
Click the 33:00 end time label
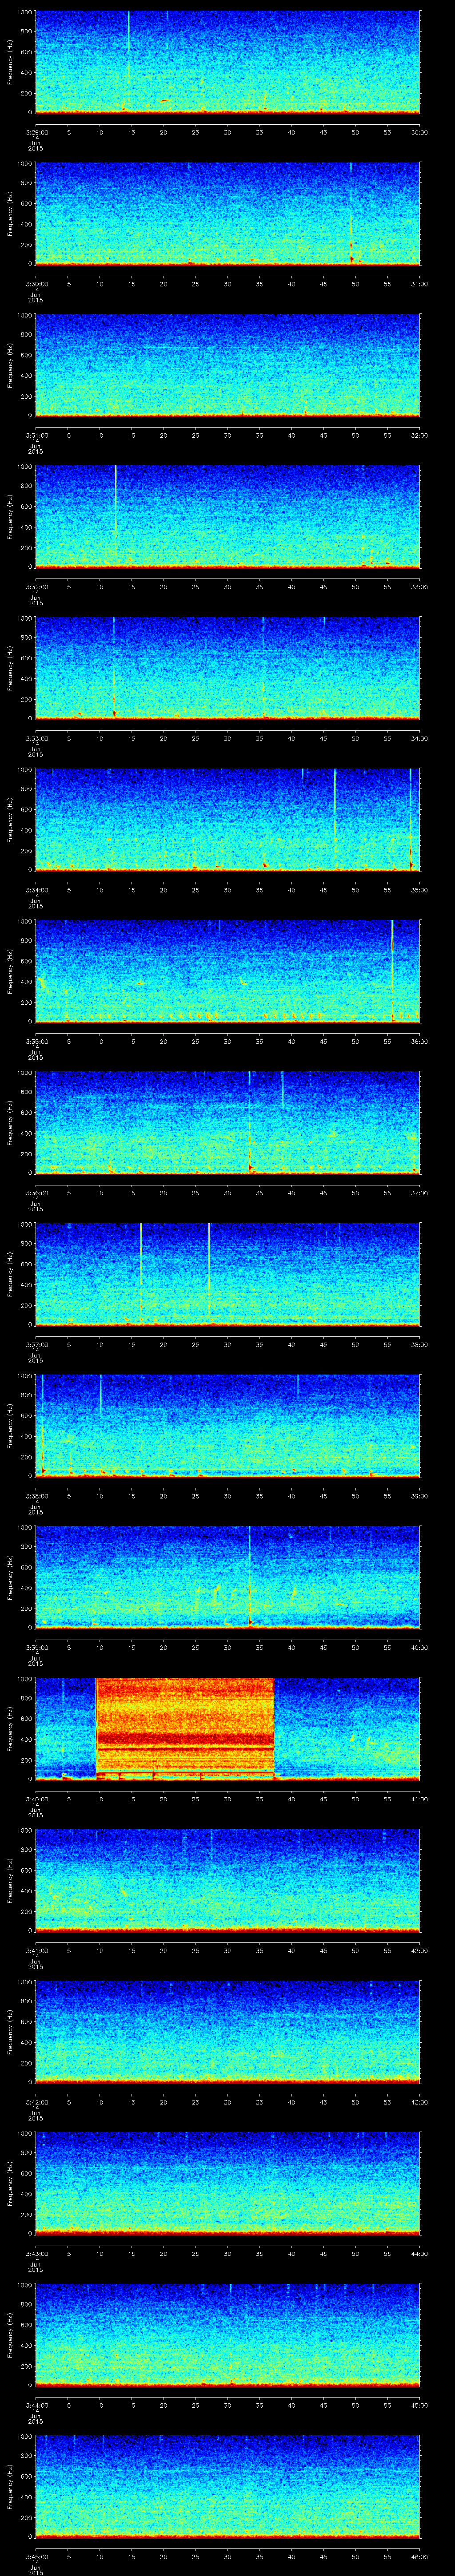(x=419, y=586)
